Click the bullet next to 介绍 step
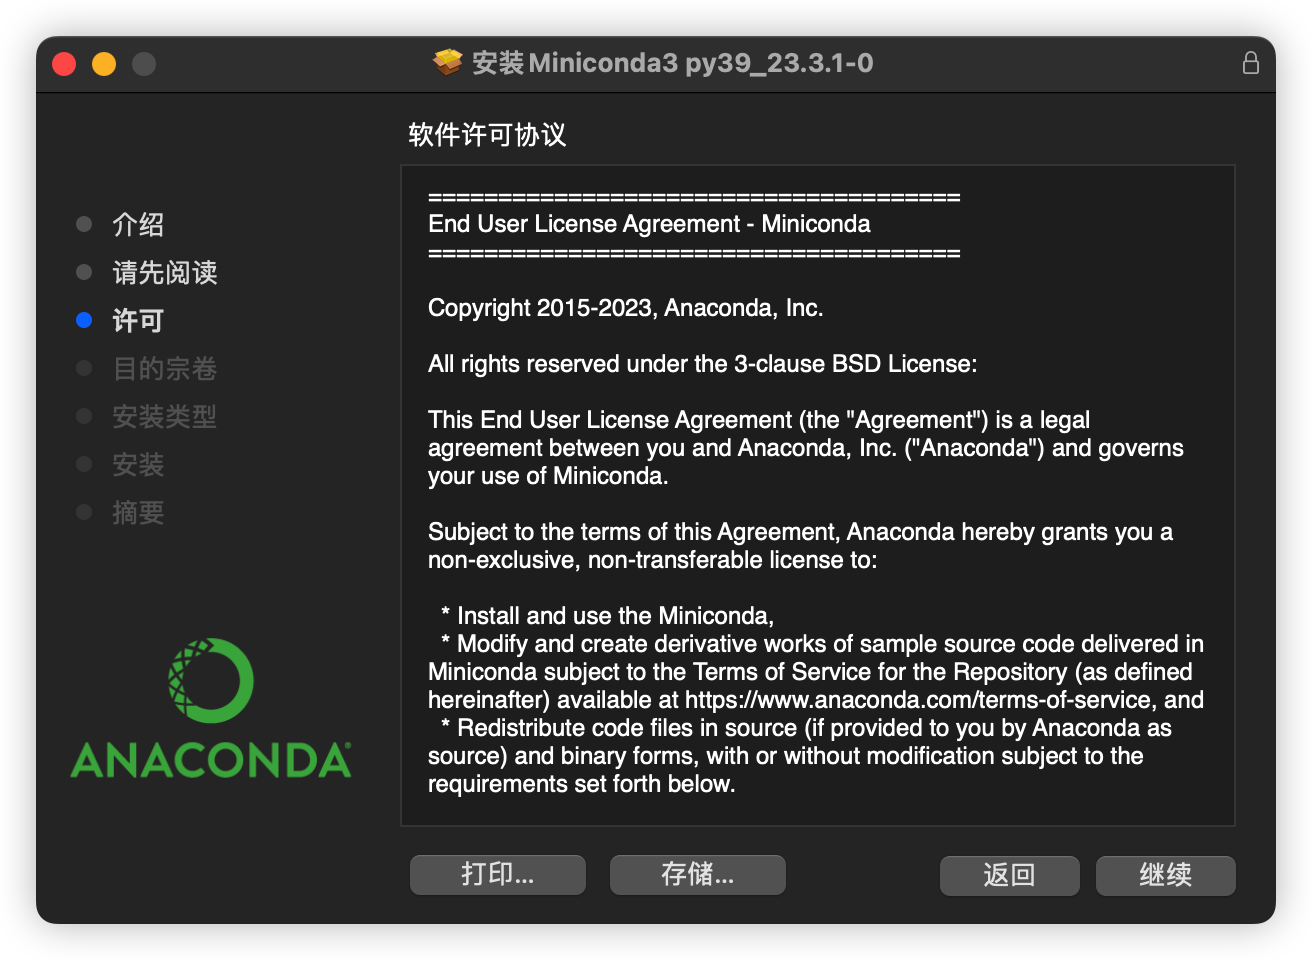The height and width of the screenshot is (960, 1312). (x=84, y=224)
